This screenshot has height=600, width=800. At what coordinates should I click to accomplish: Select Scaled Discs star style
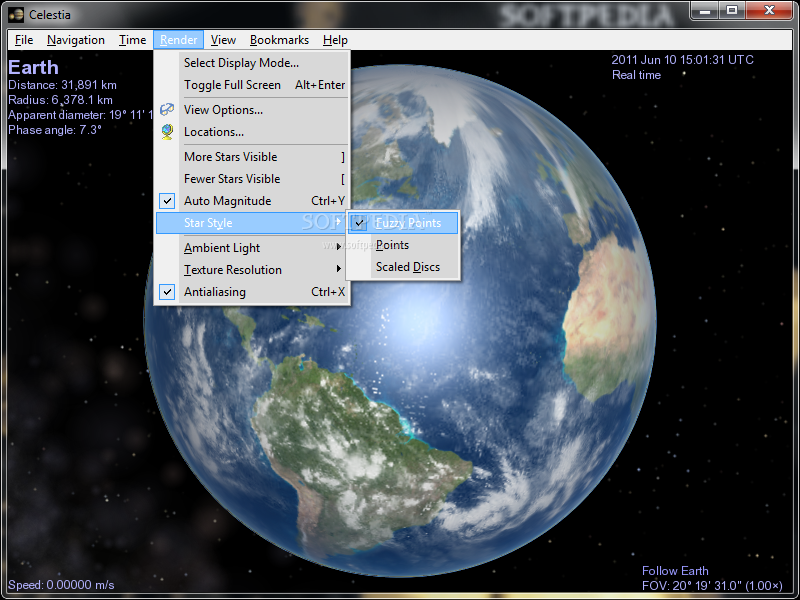403,267
